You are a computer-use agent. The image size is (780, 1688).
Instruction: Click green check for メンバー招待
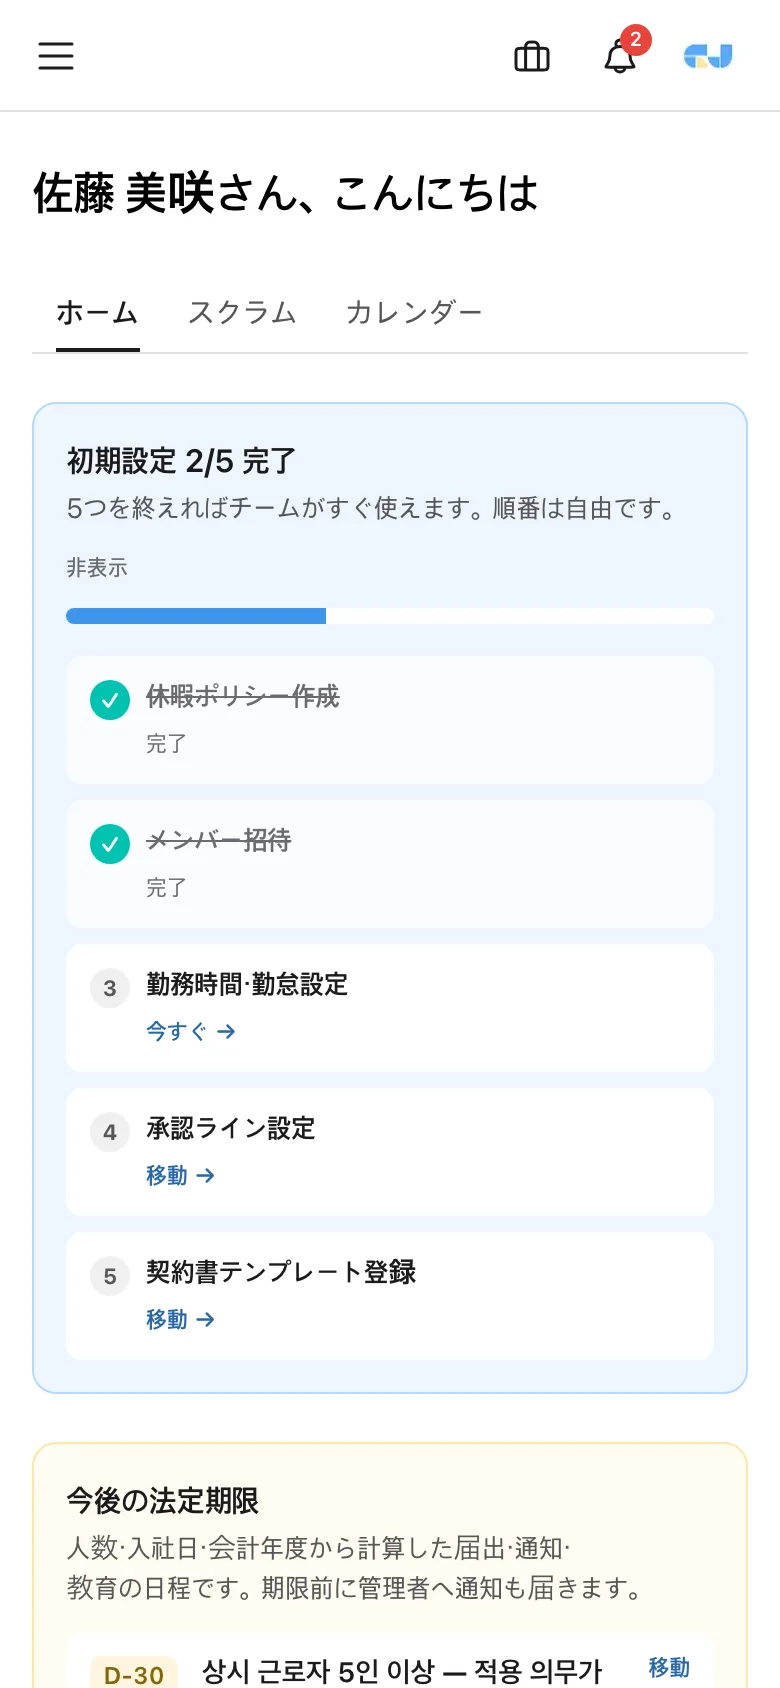pyautogui.click(x=110, y=844)
